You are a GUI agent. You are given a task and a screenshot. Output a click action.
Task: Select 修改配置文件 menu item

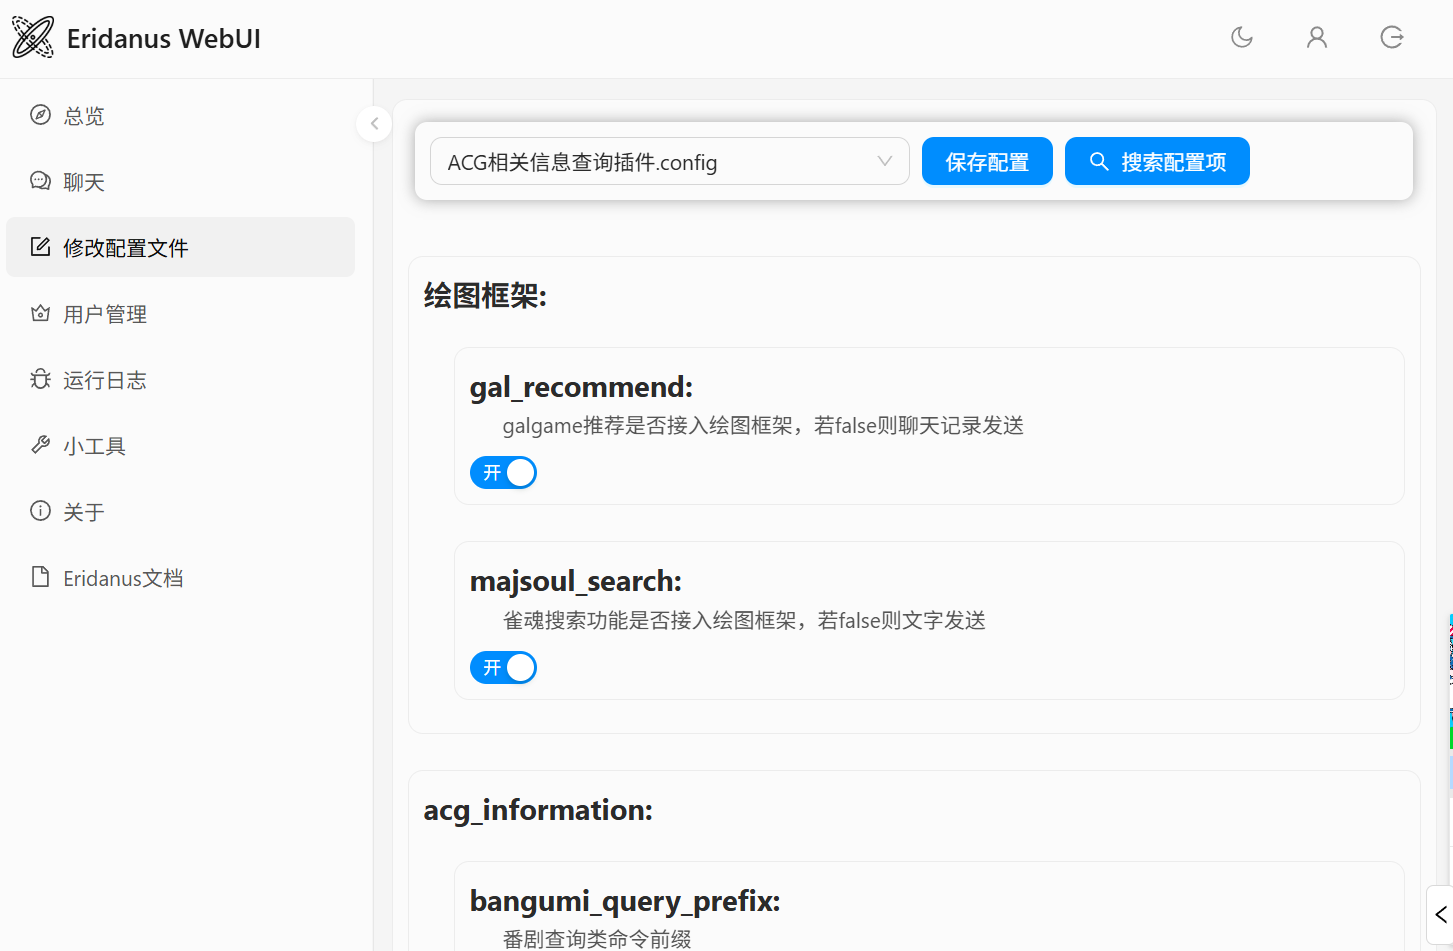[x=125, y=248]
